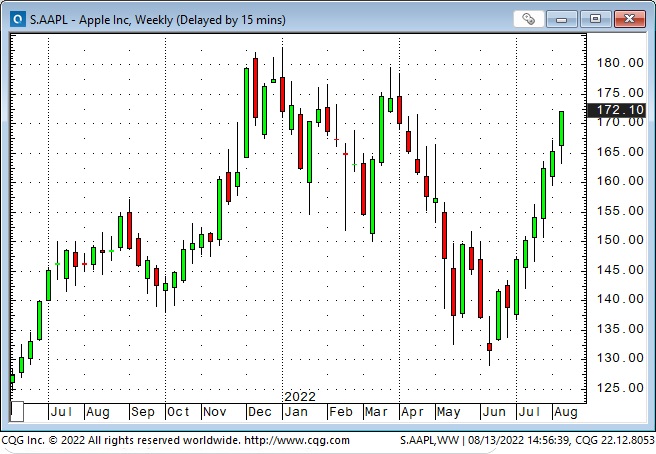The image size is (656, 454).
Task: Click the Dec label on the time axis
Action: click(259, 412)
